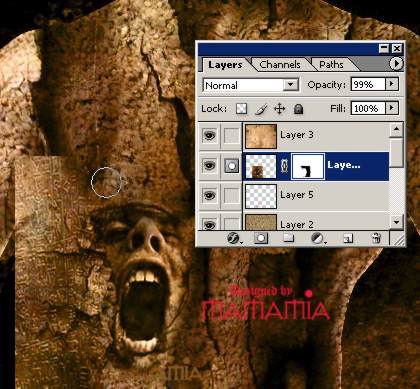420x389 pixels.
Task: Select the Layer 5 name
Action: coord(297,195)
